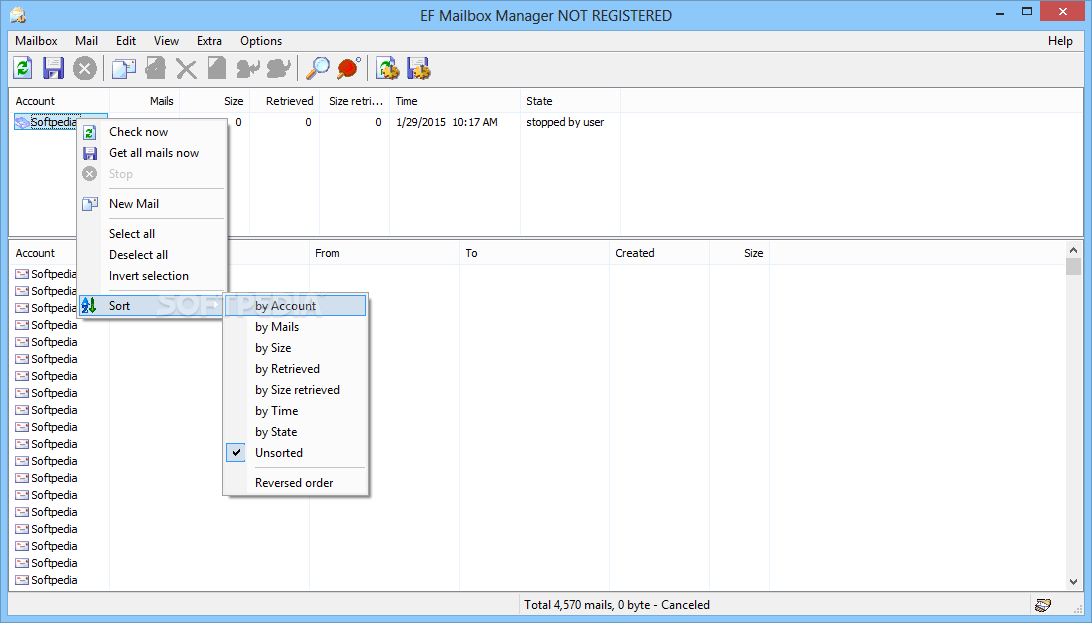Open the Extra menu
This screenshot has height=623, width=1092.
coord(209,41)
